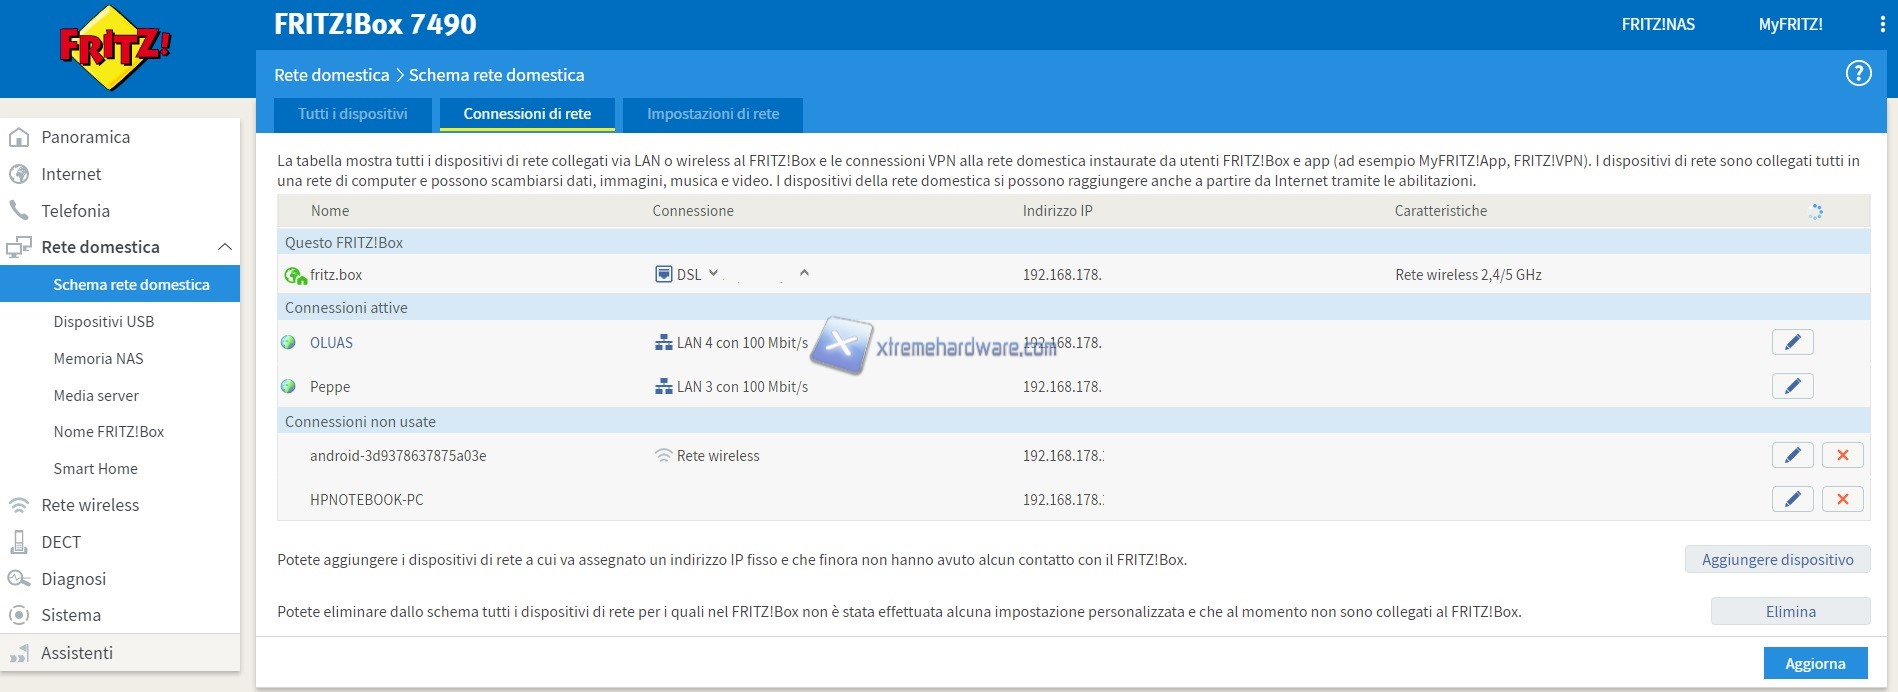Viewport: 1898px width, 692px height.
Task: Open the three-dot menu in header
Action: [1882, 25]
